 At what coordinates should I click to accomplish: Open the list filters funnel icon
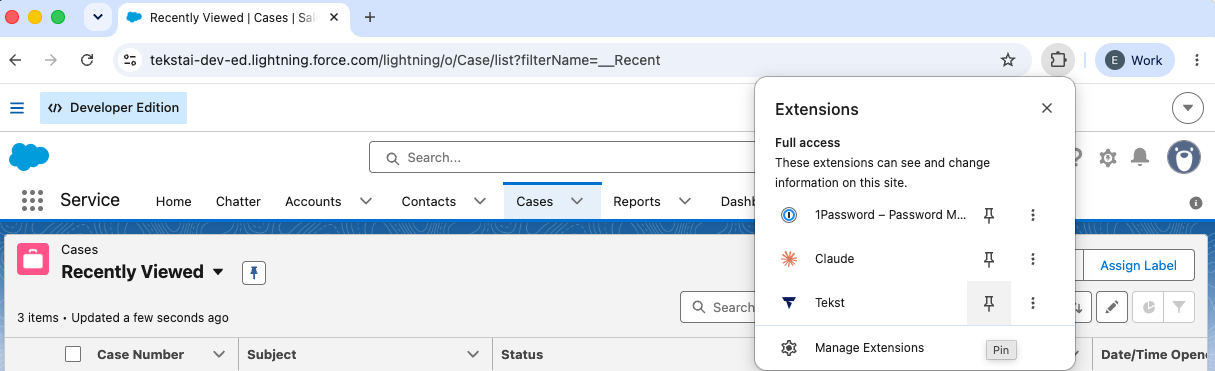click(x=1179, y=307)
